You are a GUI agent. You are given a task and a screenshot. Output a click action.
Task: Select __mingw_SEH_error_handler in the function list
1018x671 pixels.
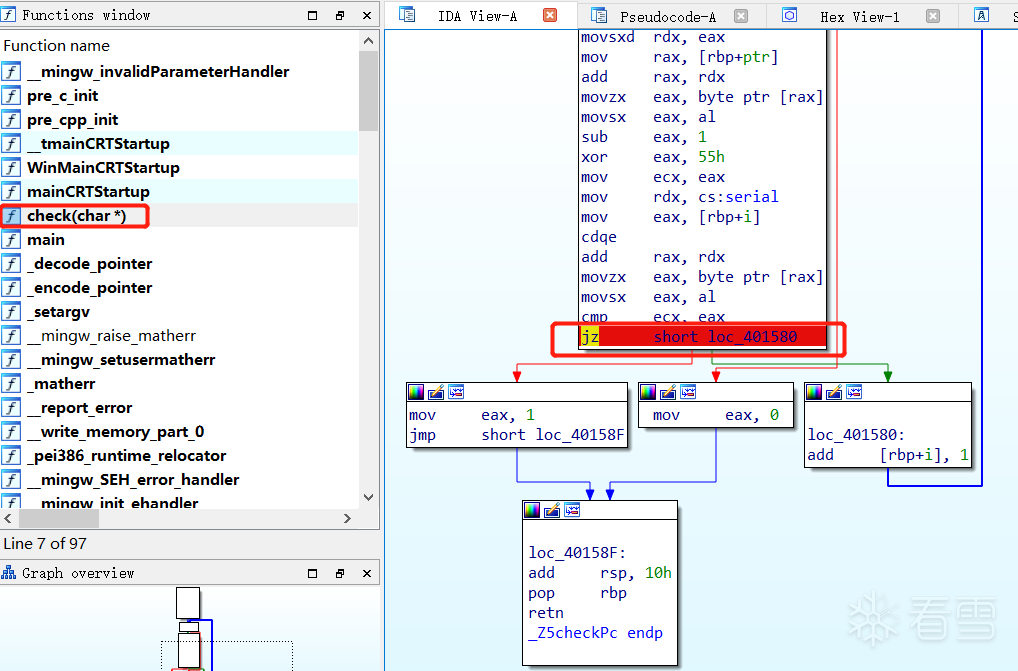point(179,480)
